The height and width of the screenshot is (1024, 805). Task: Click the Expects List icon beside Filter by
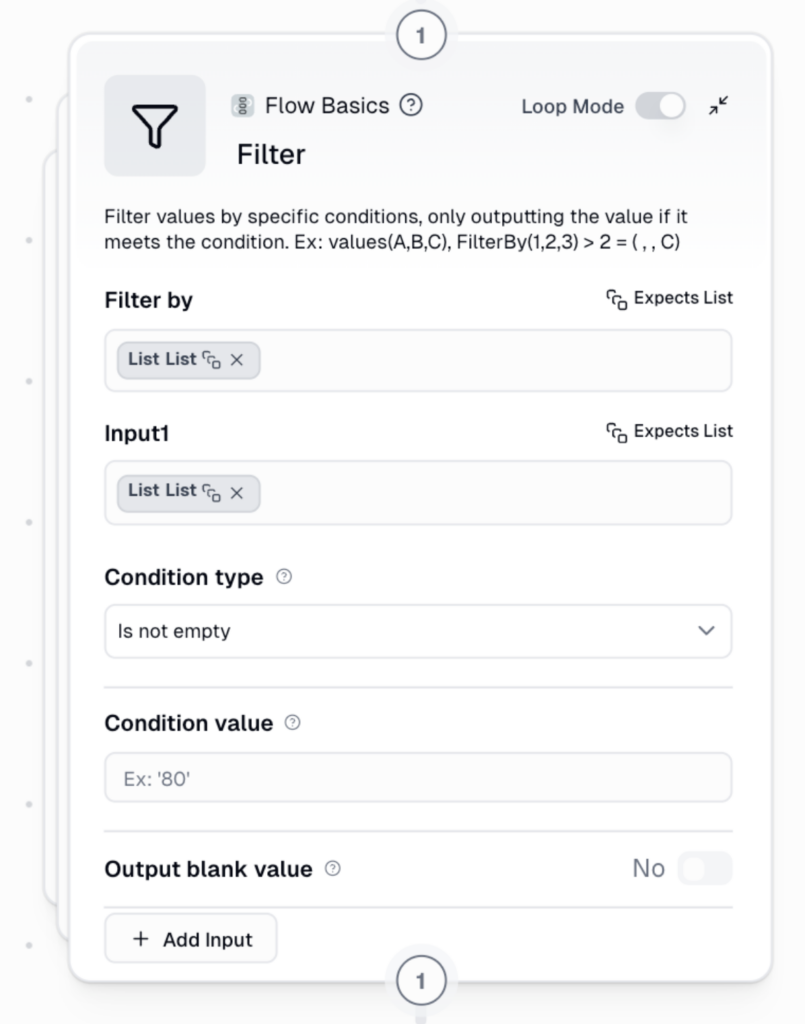coord(617,298)
